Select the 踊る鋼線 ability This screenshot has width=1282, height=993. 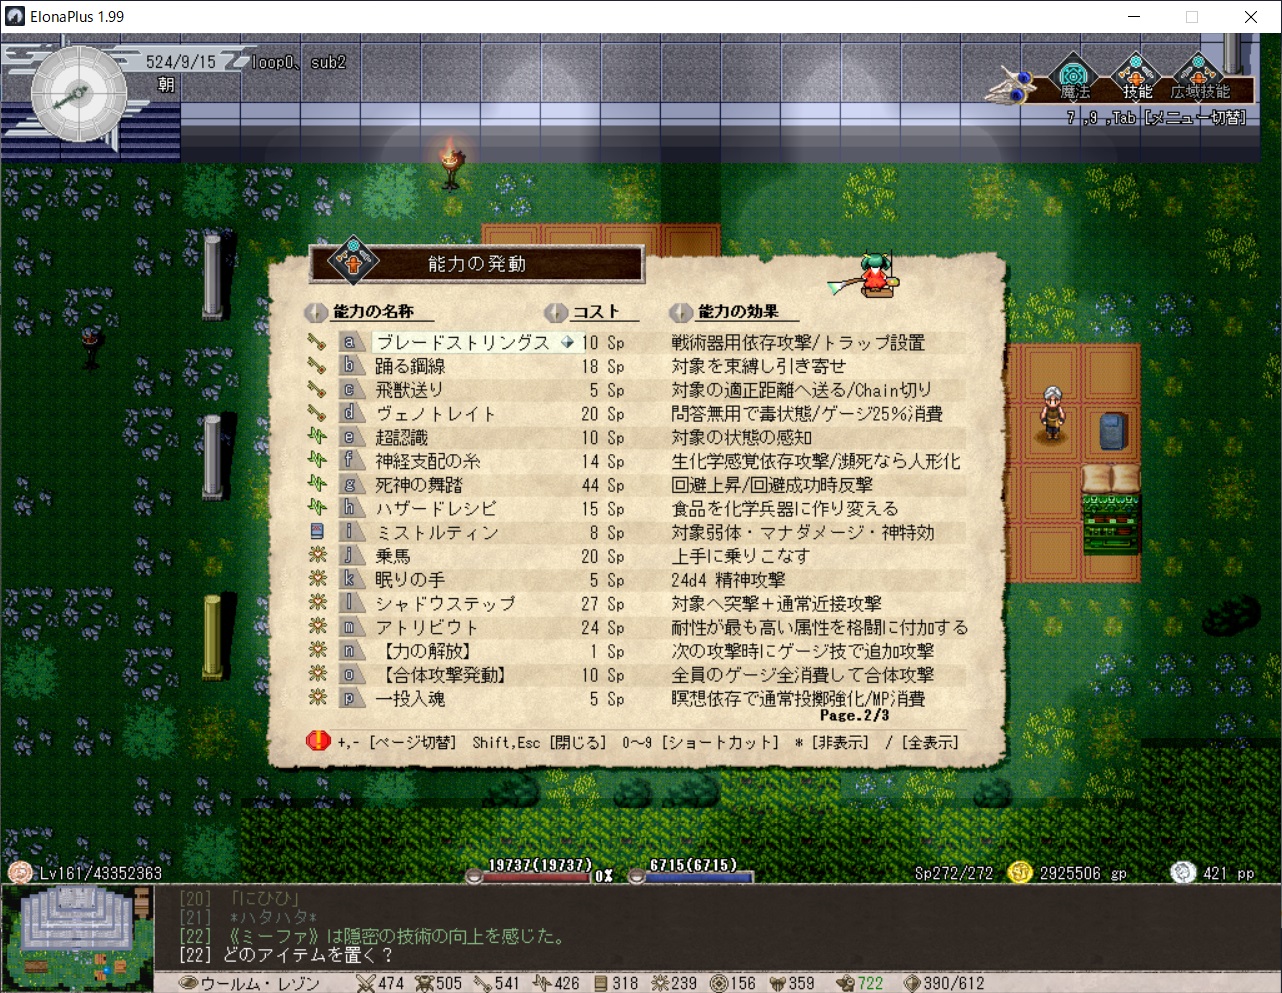click(410, 366)
